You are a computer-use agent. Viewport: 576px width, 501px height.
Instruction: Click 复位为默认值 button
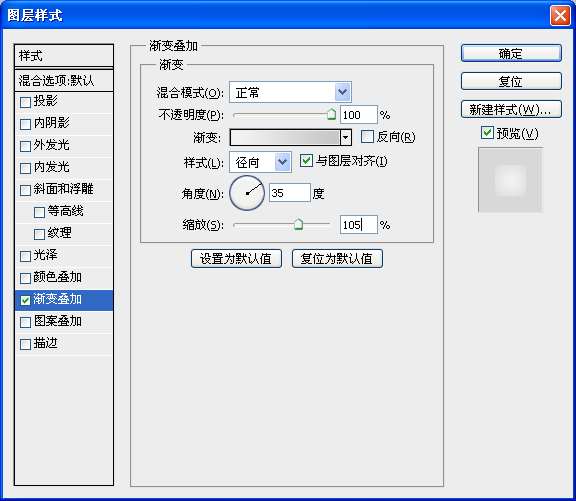[x=337, y=259]
